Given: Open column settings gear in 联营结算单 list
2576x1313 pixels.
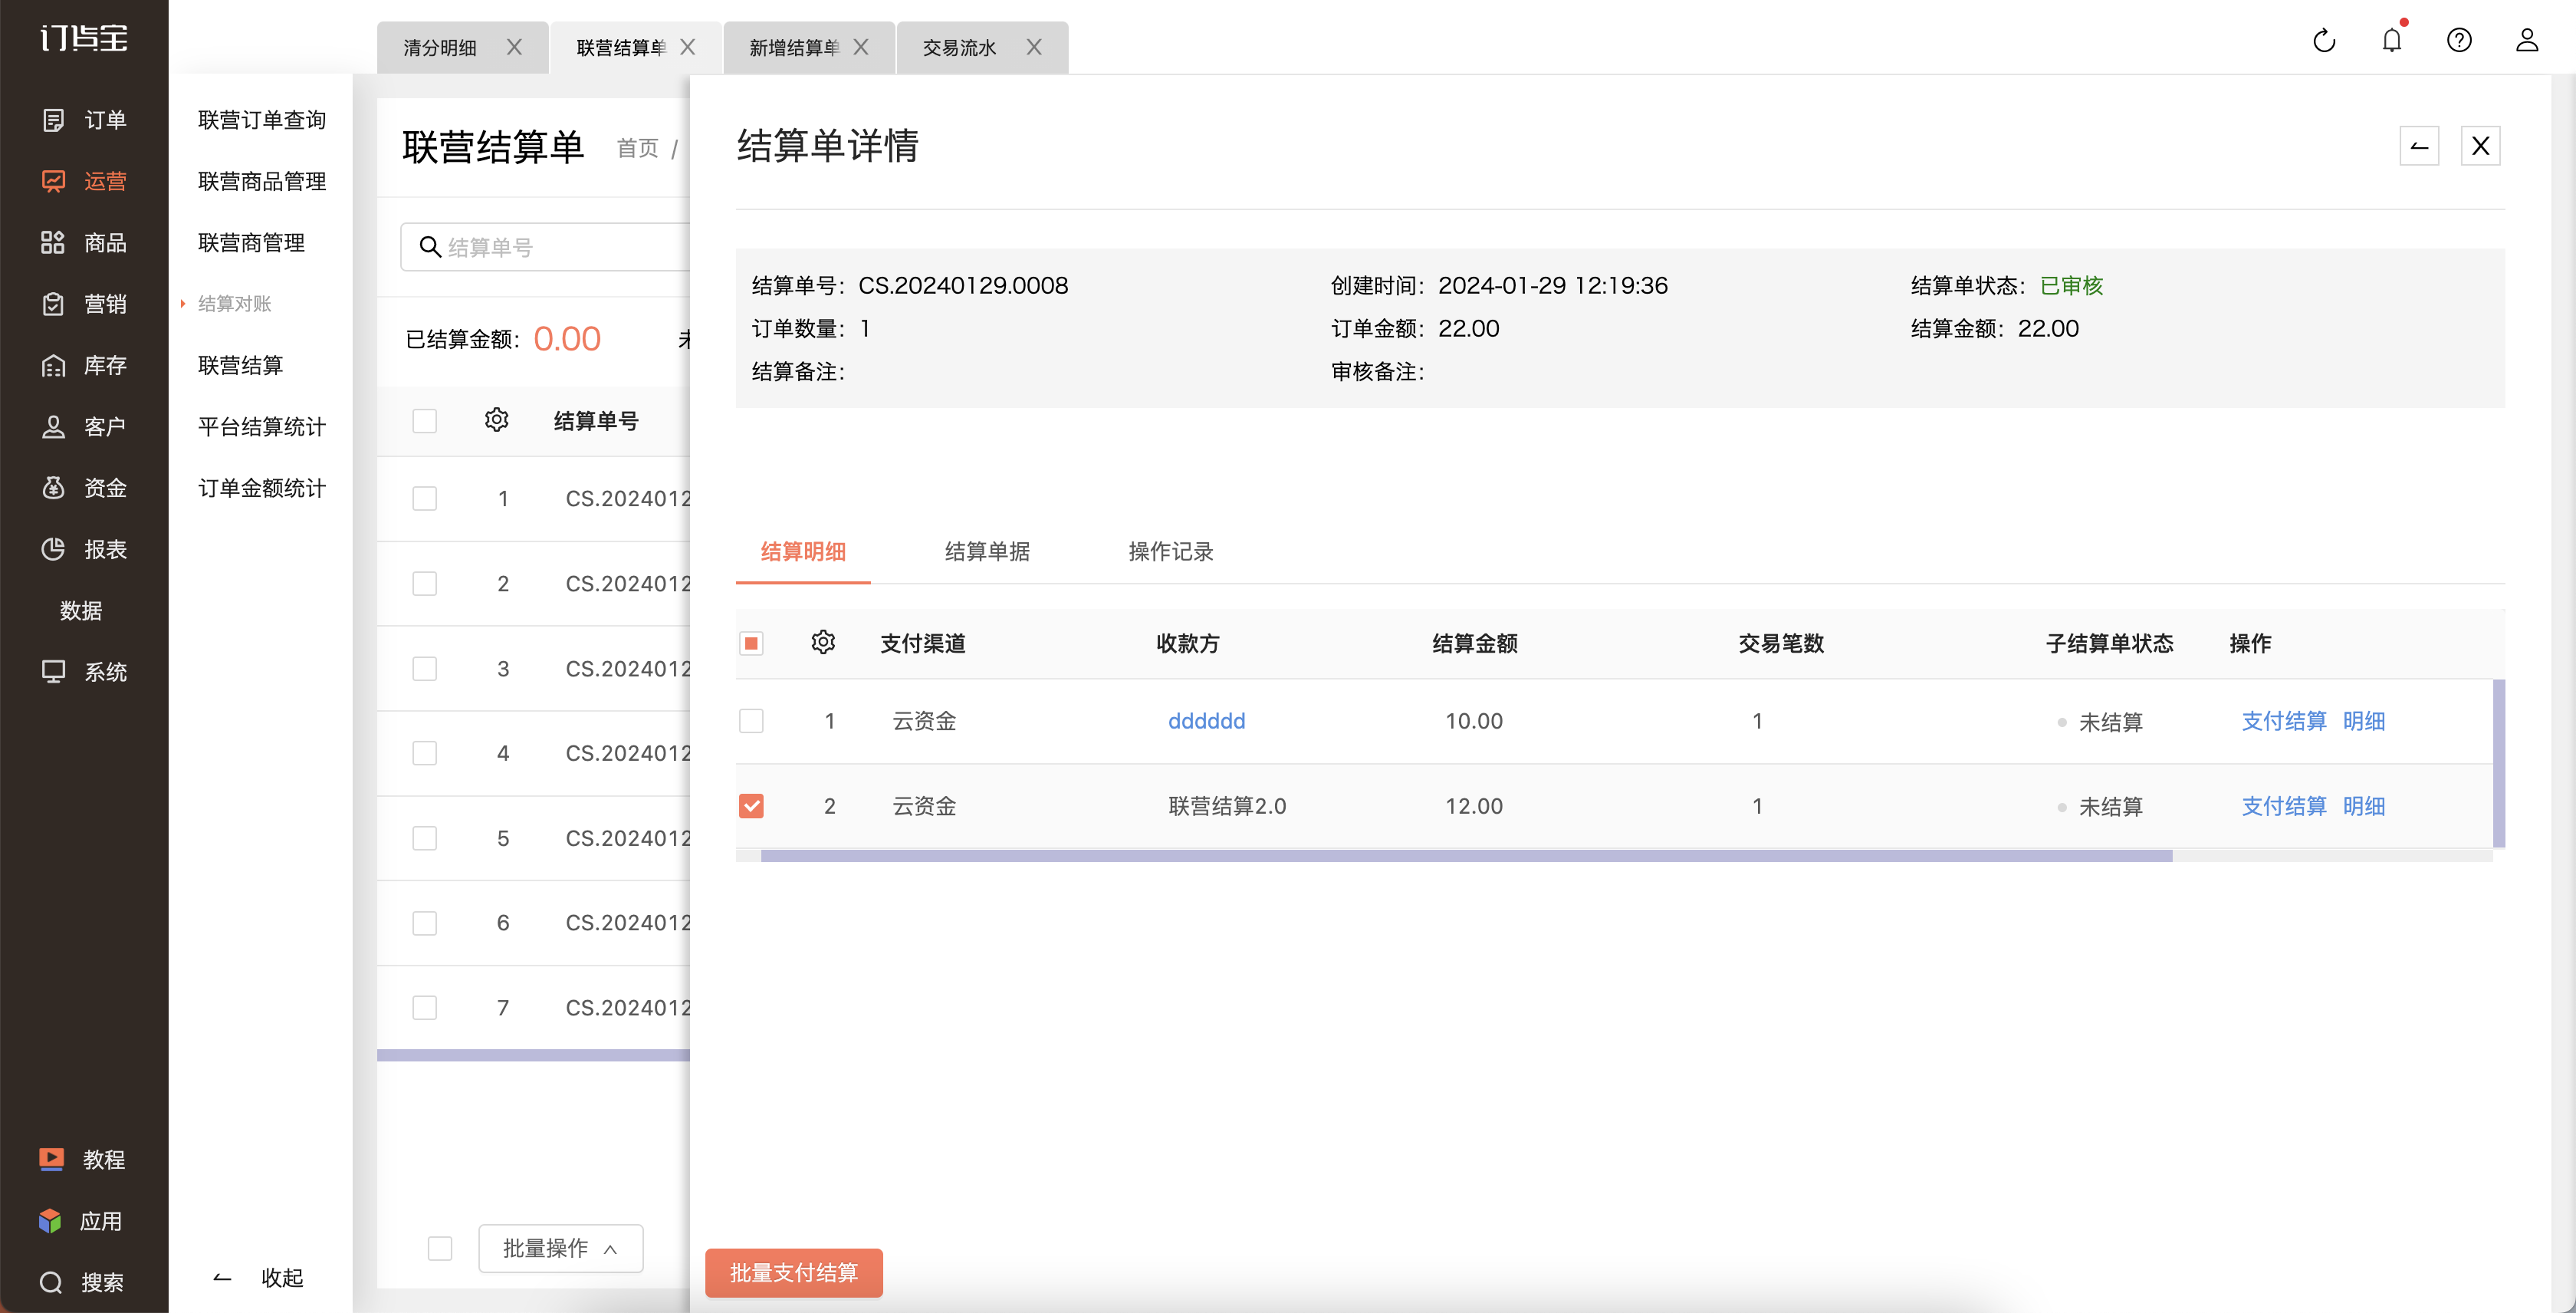Looking at the screenshot, I should (x=496, y=420).
